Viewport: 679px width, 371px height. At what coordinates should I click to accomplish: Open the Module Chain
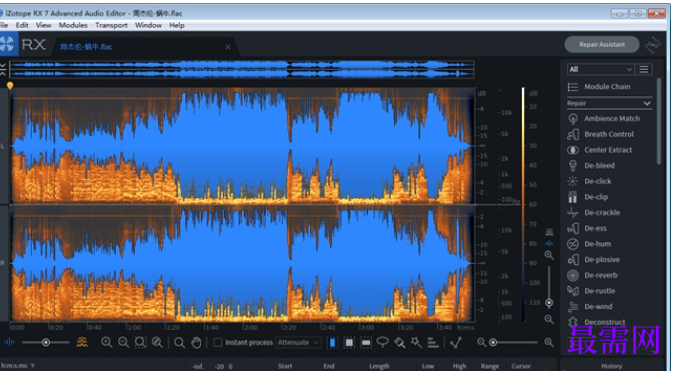point(607,87)
